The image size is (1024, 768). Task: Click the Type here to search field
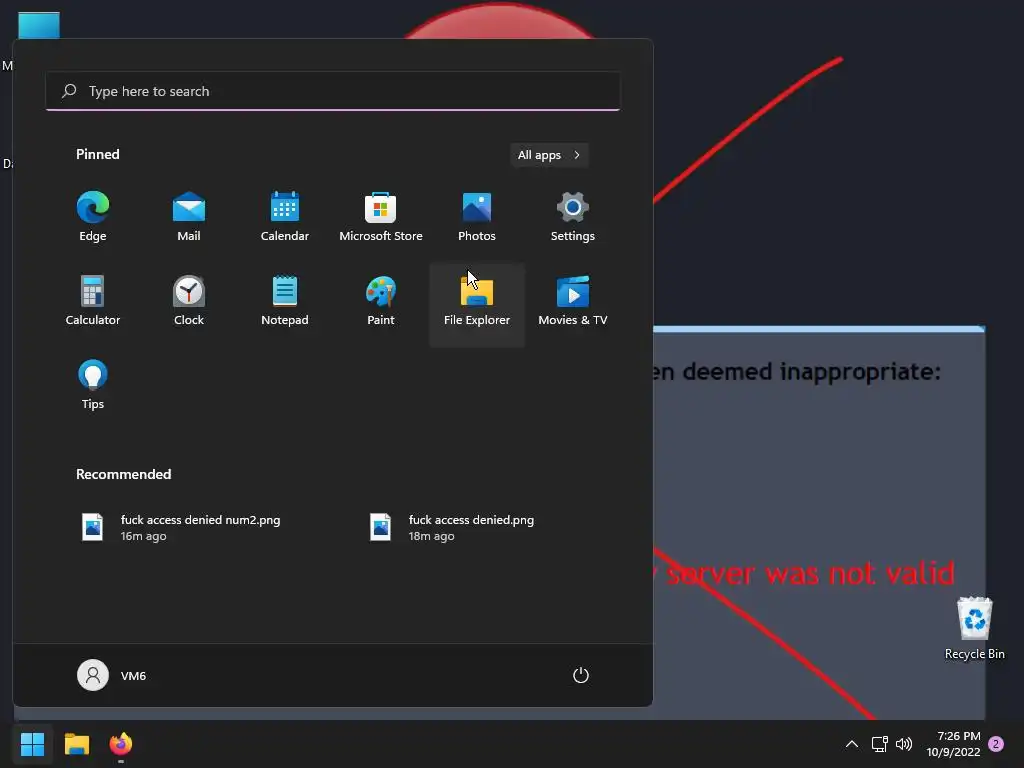coord(333,91)
